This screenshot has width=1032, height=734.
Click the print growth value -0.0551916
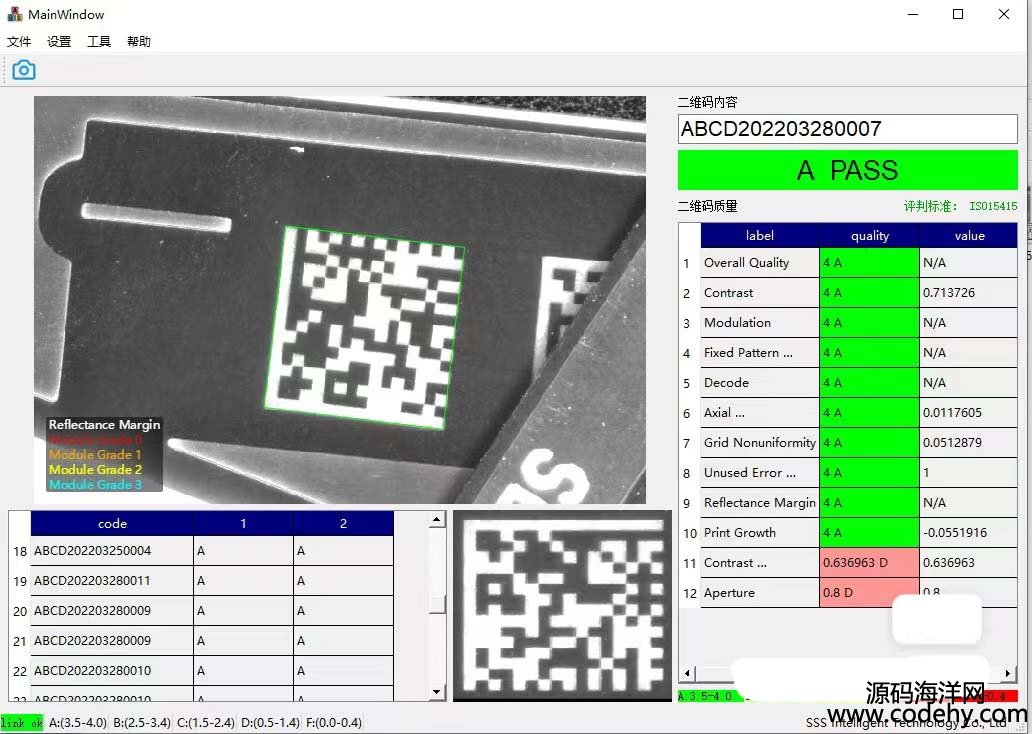(x=954, y=533)
